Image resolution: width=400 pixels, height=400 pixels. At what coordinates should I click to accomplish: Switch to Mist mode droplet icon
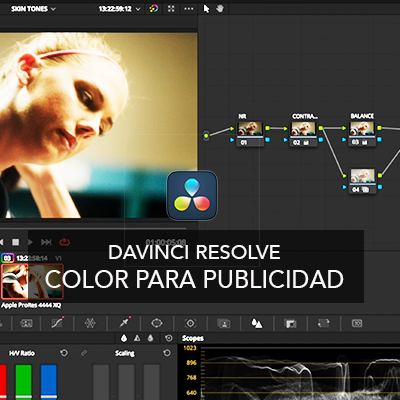151,338
